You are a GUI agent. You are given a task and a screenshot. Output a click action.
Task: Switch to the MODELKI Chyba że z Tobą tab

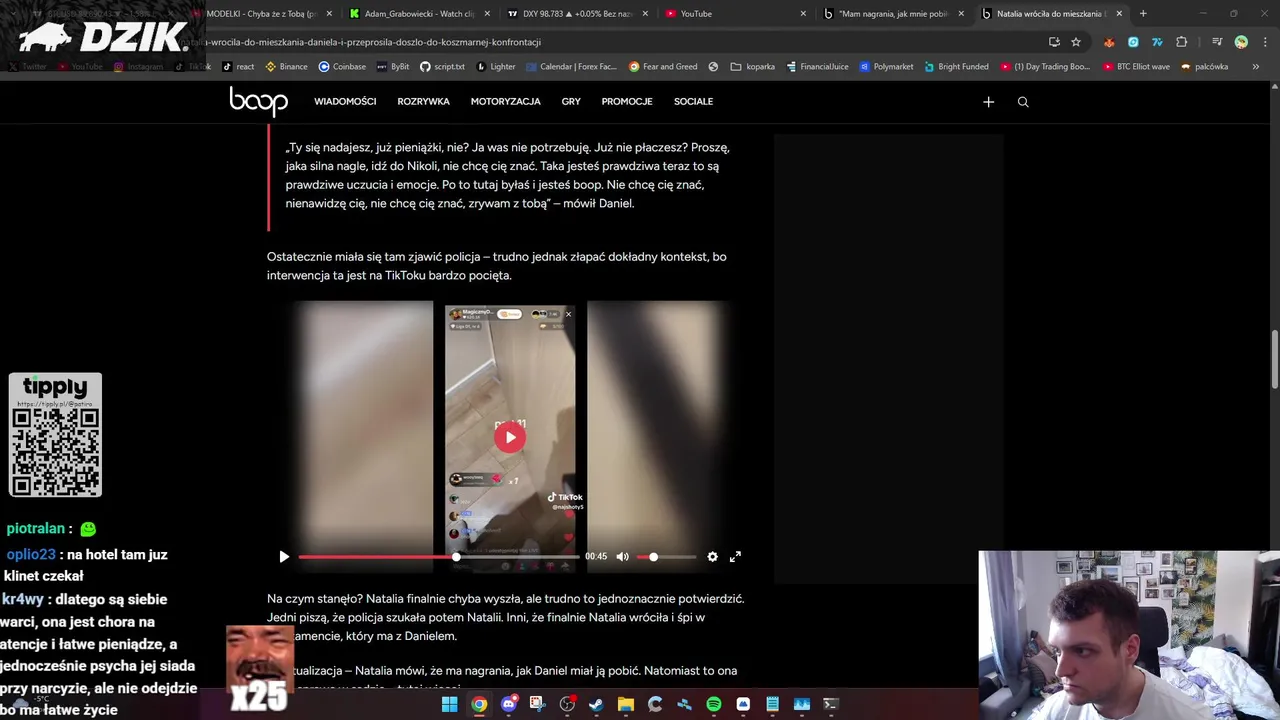(262, 14)
